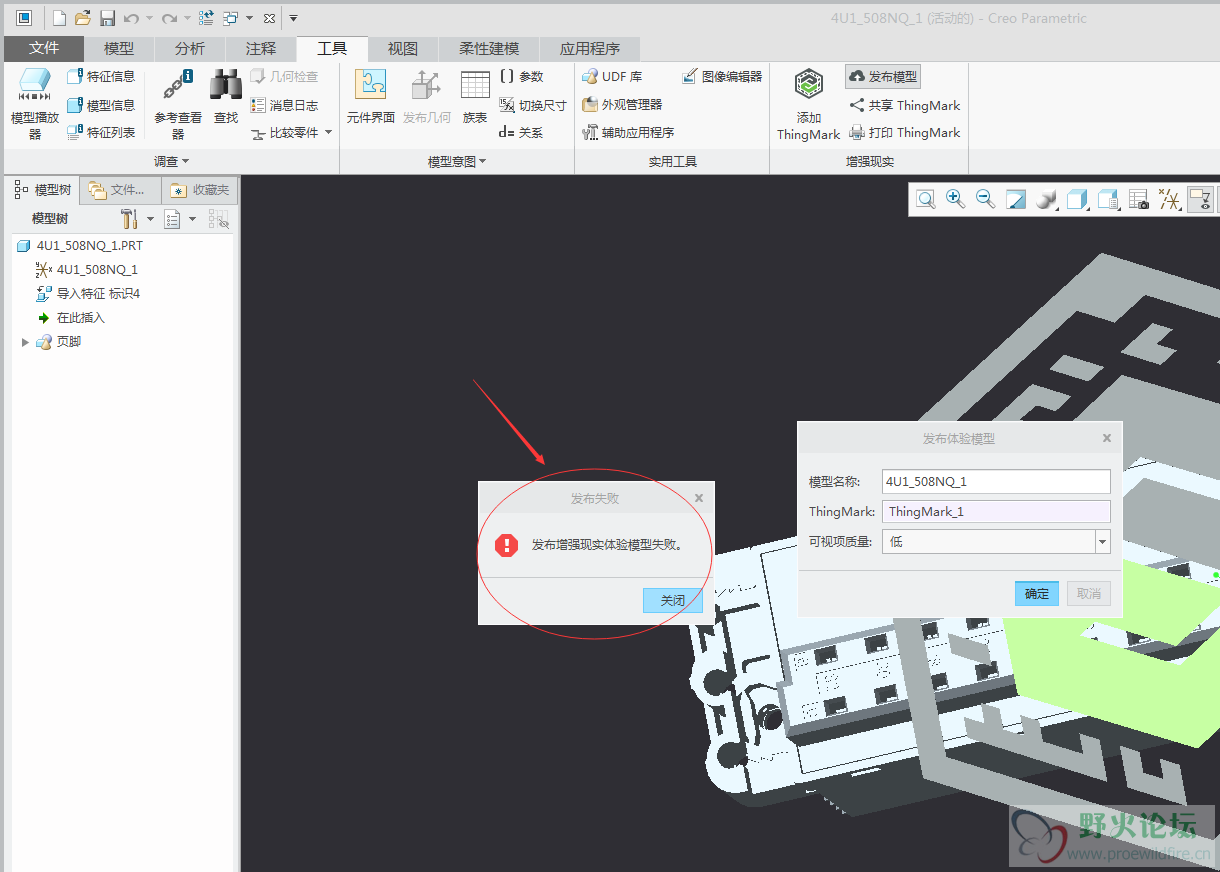Image resolution: width=1220 pixels, height=872 pixels.
Task: Switch to the 收藏夹 favorites tab
Action: tap(200, 190)
